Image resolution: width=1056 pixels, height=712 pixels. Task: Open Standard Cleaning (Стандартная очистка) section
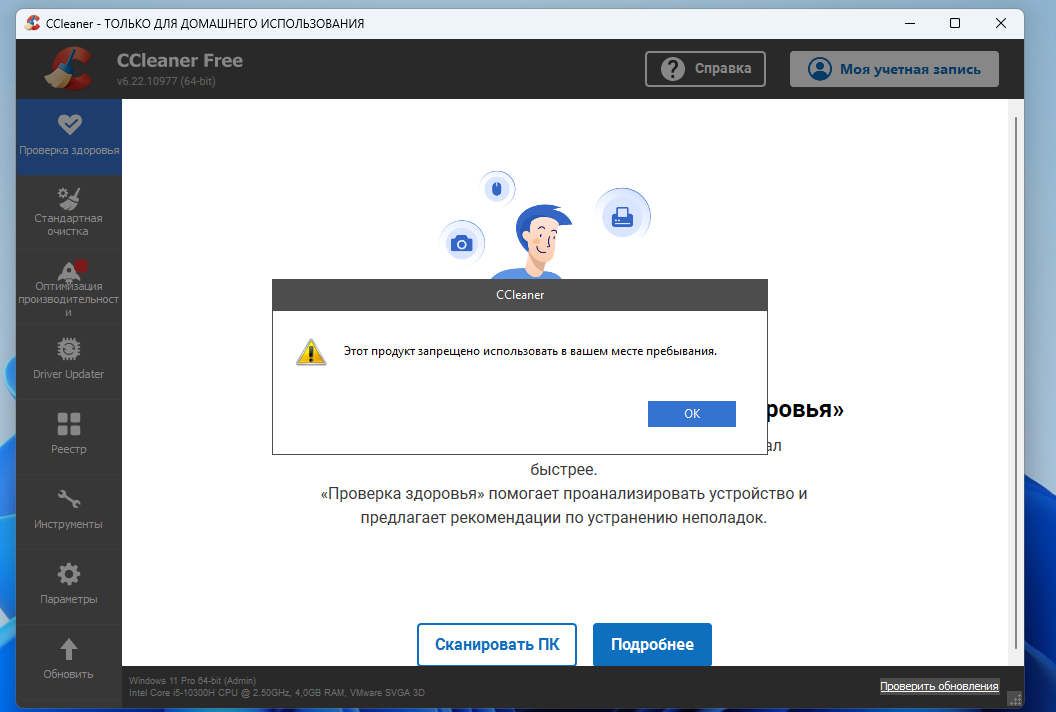[x=69, y=212]
